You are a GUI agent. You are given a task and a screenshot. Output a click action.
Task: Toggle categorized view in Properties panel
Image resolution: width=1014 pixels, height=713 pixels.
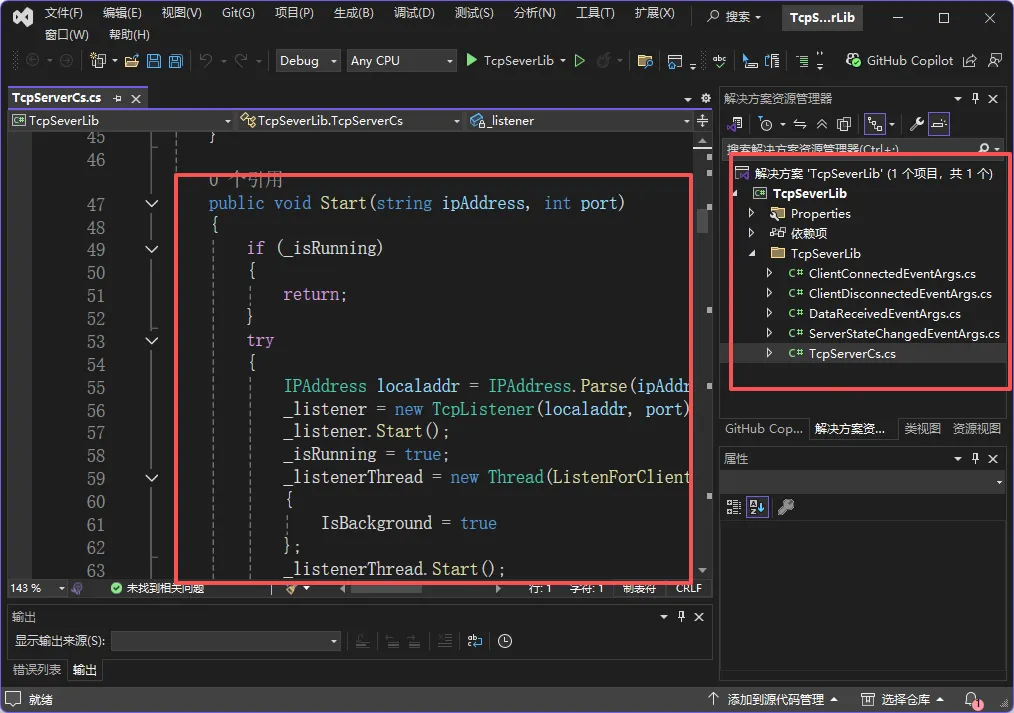[733, 507]
